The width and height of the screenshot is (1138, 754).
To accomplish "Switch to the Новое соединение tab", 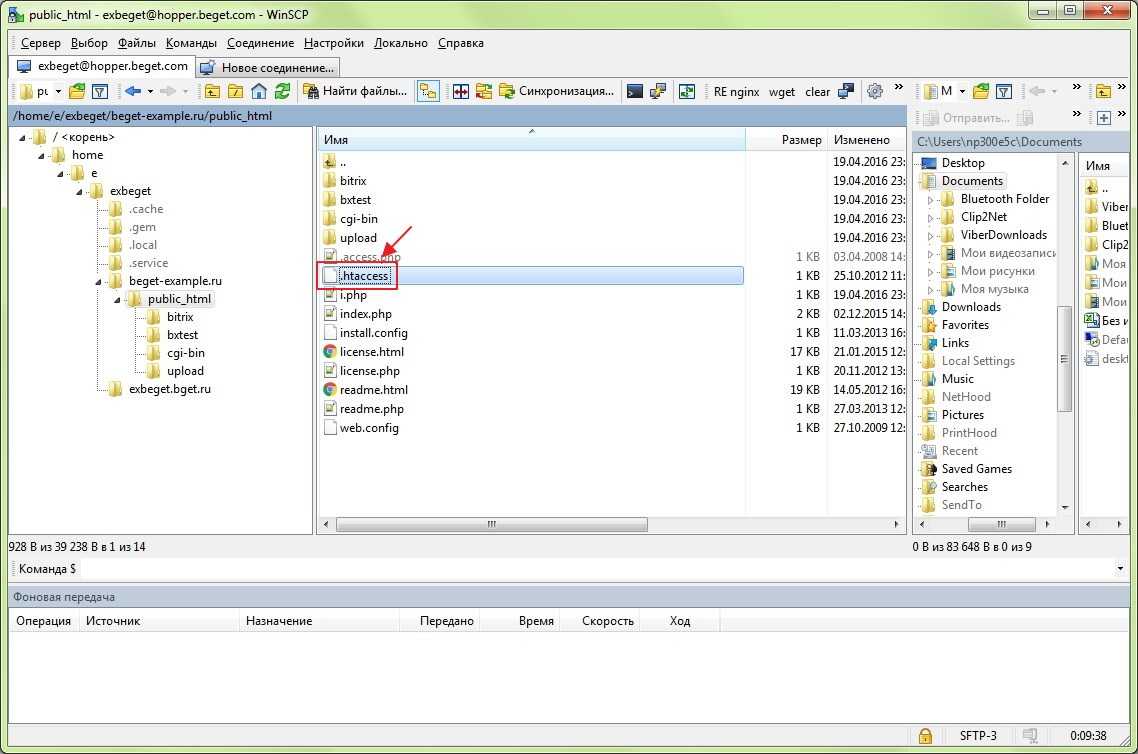I will click(267, 67).
